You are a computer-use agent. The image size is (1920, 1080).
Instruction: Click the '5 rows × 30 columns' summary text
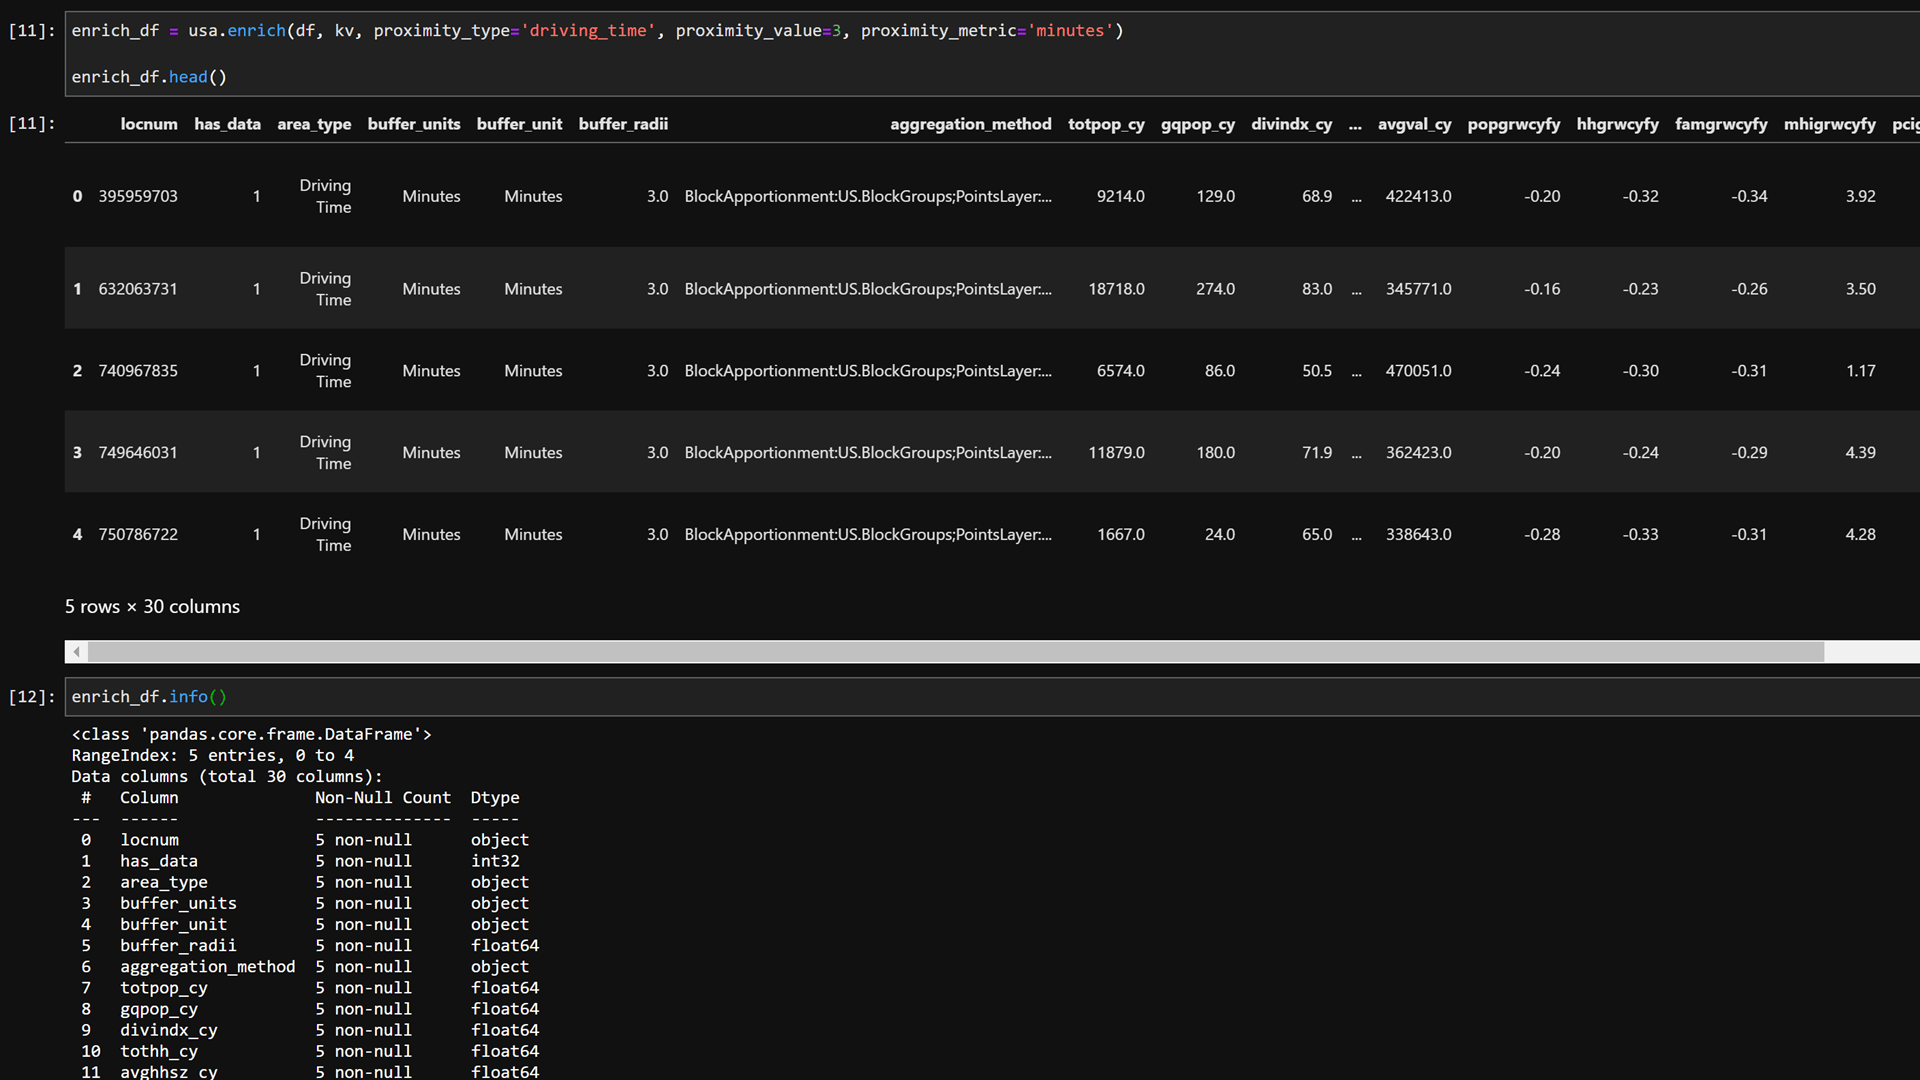[152, 607]
